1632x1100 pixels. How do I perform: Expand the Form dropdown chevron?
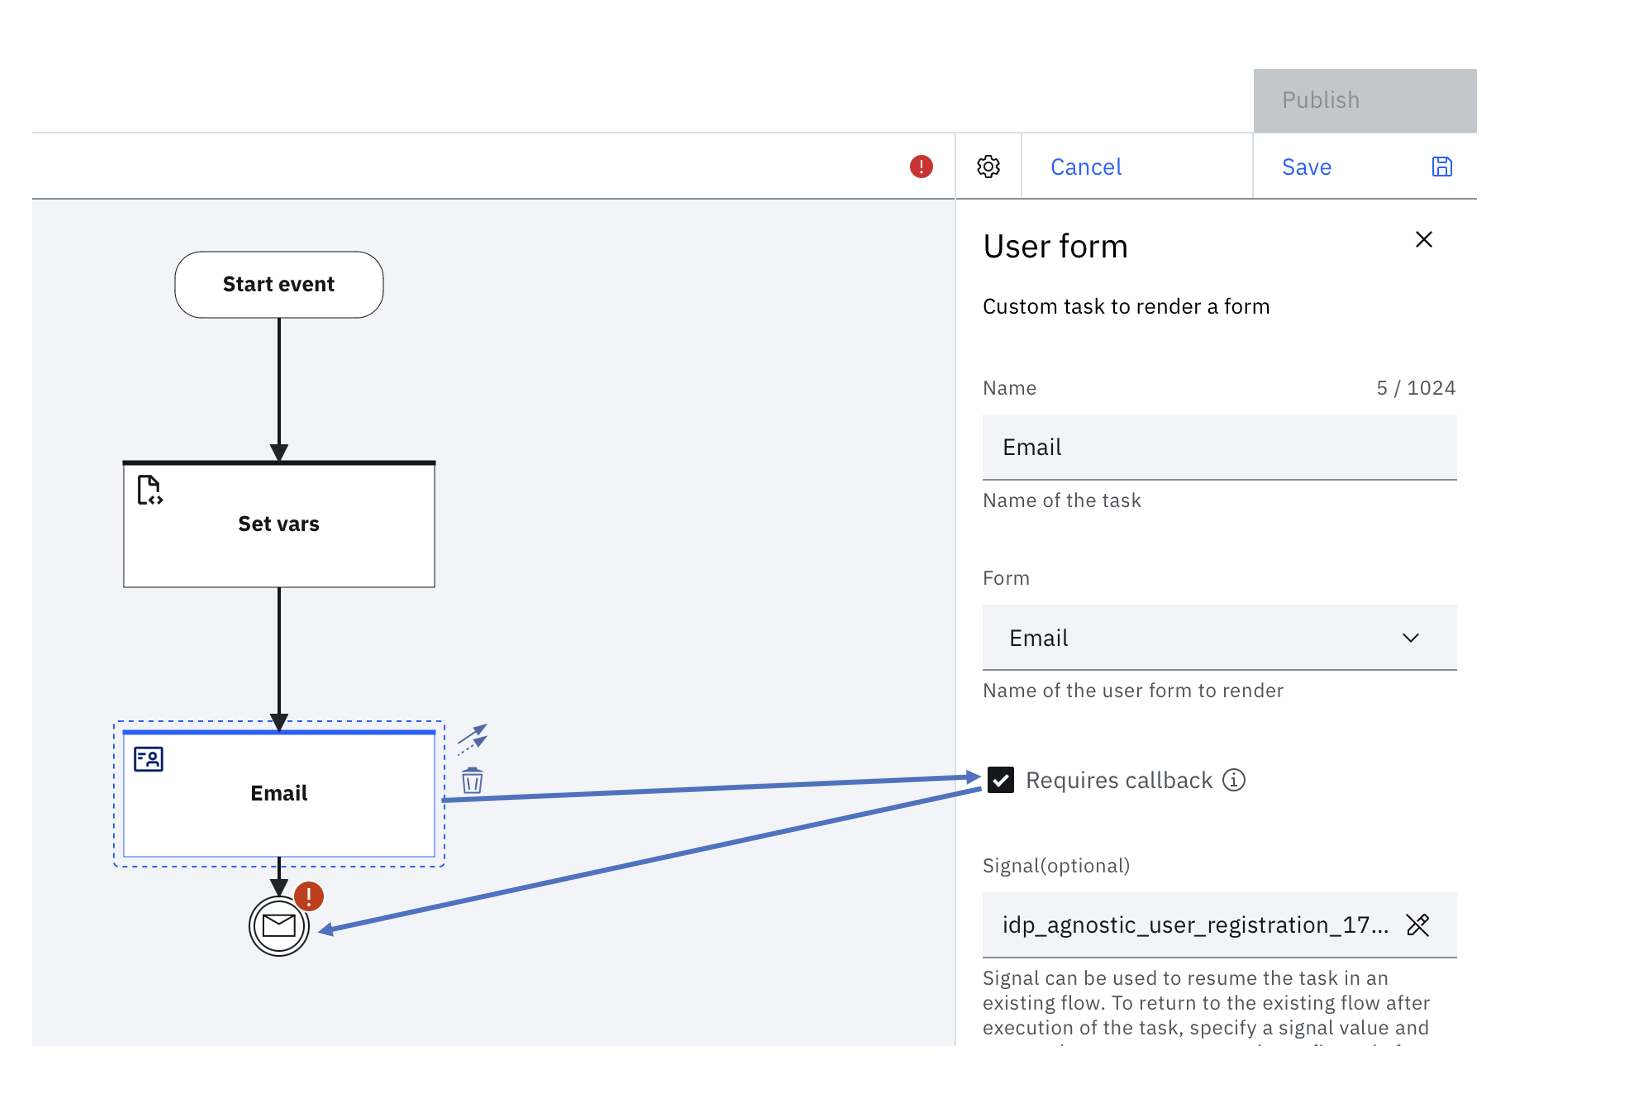tap(1410, 638)
